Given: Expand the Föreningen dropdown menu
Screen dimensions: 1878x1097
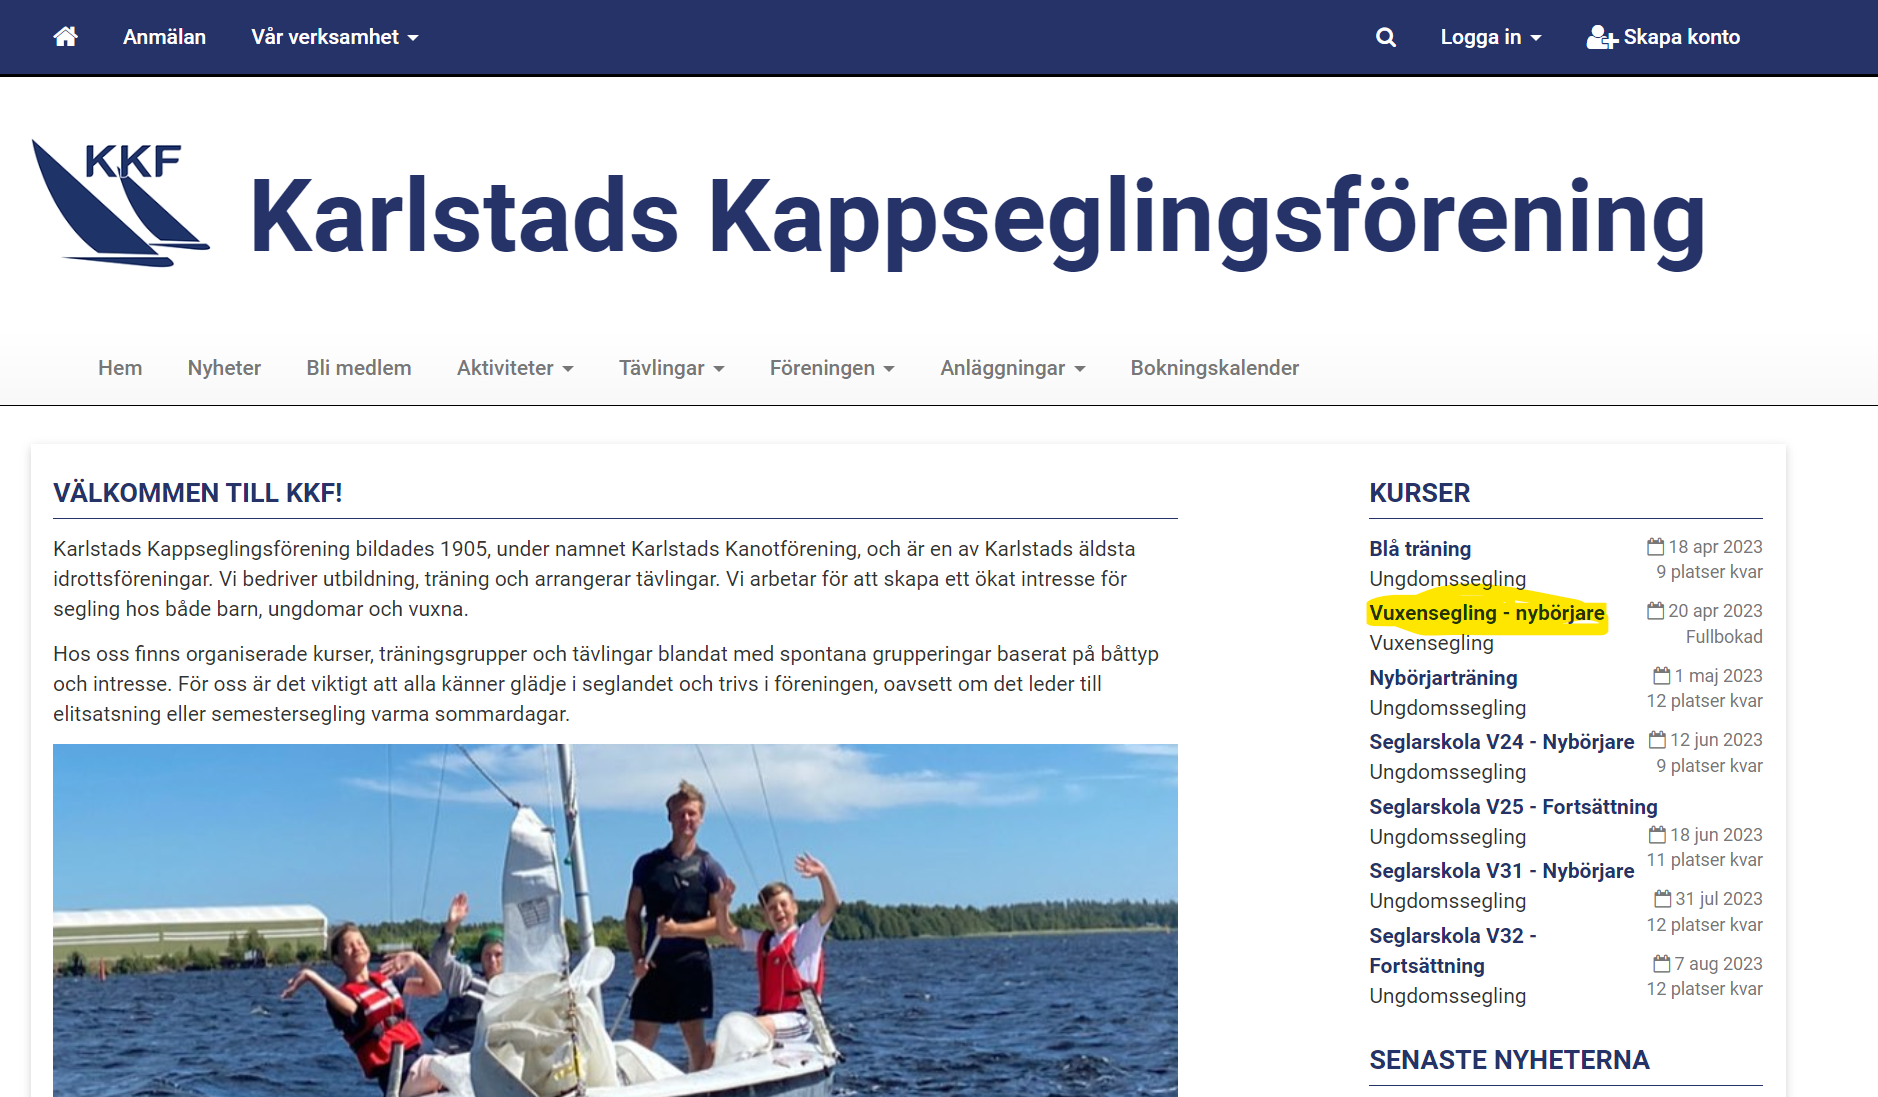Looking at the screenshot, I should [832, 368].
